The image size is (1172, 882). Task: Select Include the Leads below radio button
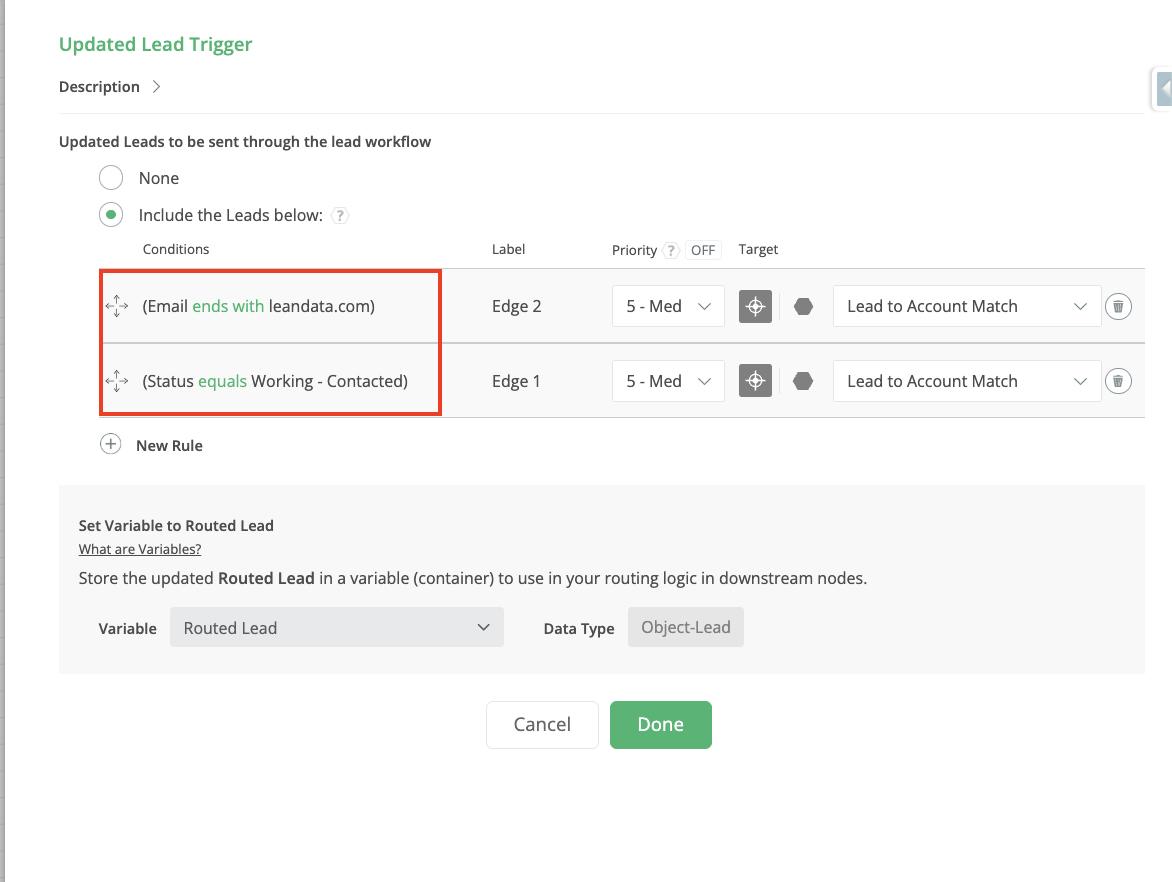point(111,215)
